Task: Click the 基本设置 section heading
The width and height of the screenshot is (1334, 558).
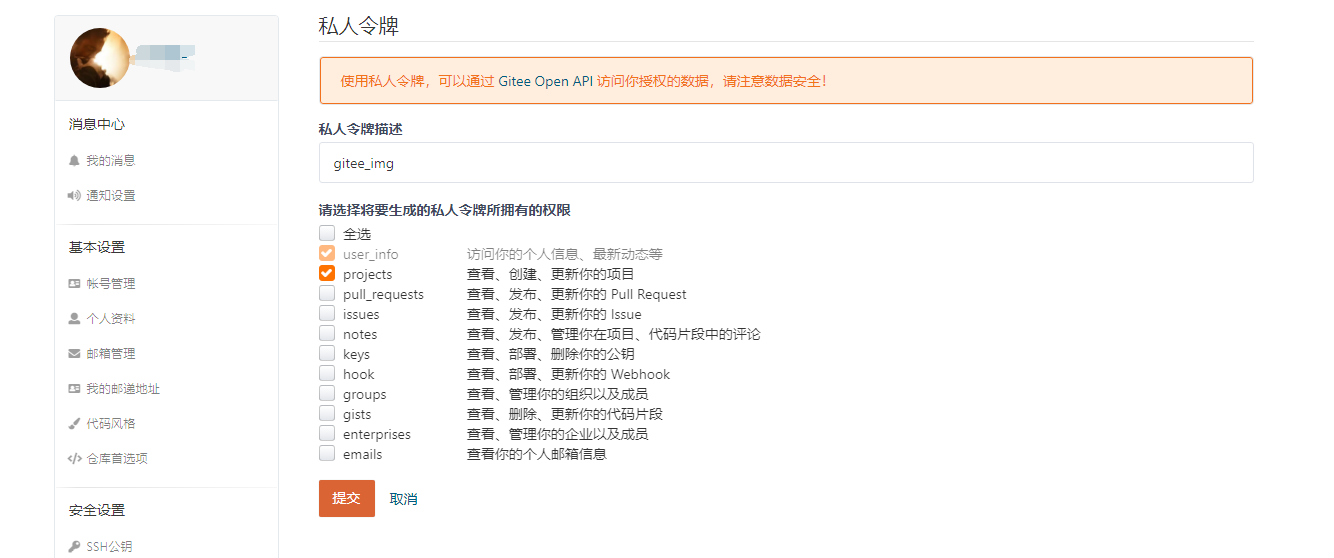Action: (97, 248)
